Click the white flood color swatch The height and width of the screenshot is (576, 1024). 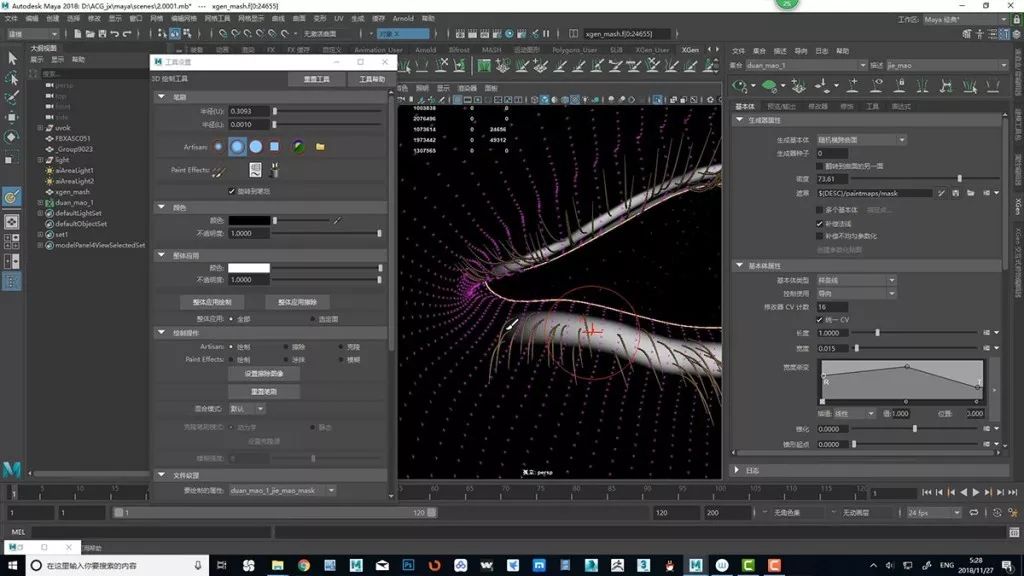coord(249,268)
